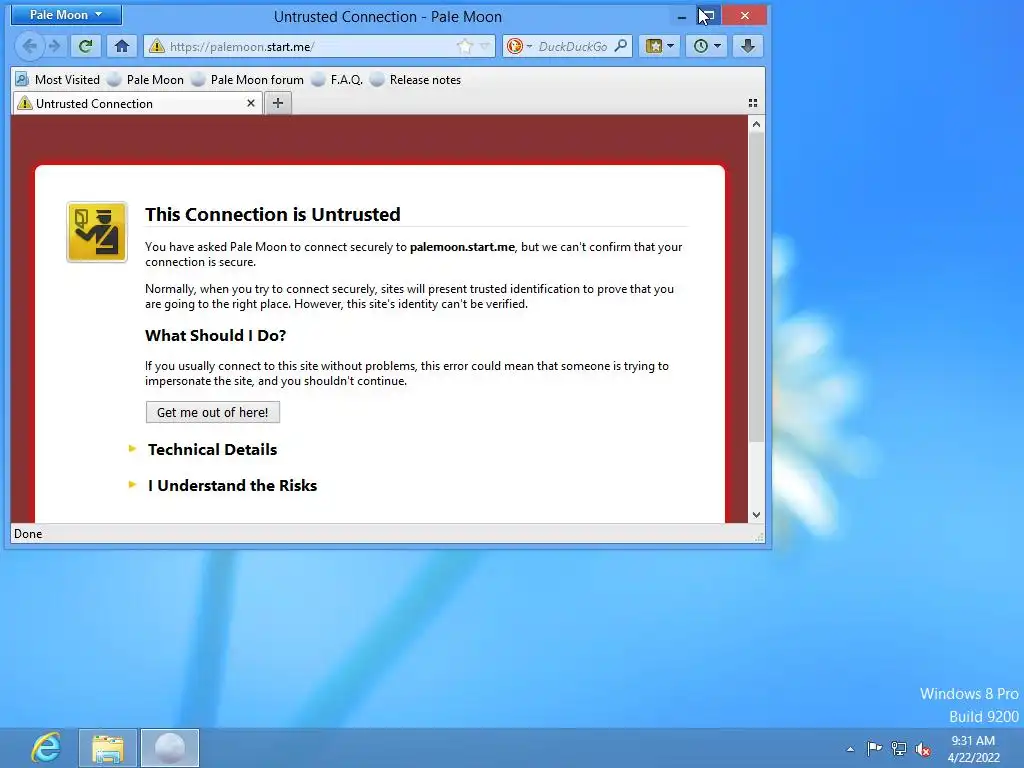Screen dimensions: 1024x768
Task: Open File Explorer from taskbar
Action: pos(108,748)
